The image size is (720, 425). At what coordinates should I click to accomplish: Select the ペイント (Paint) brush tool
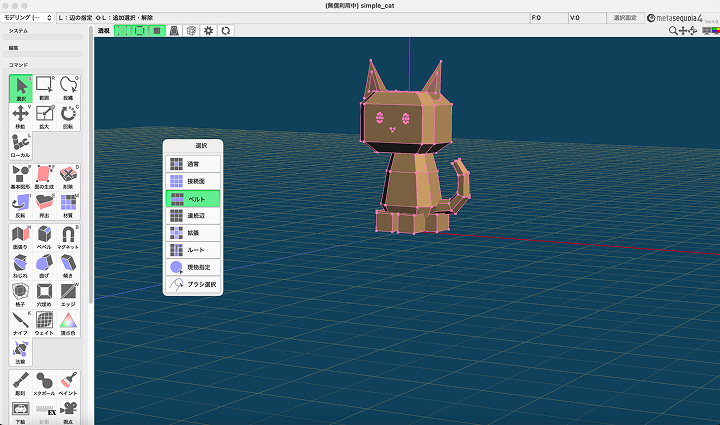(68, 384)
